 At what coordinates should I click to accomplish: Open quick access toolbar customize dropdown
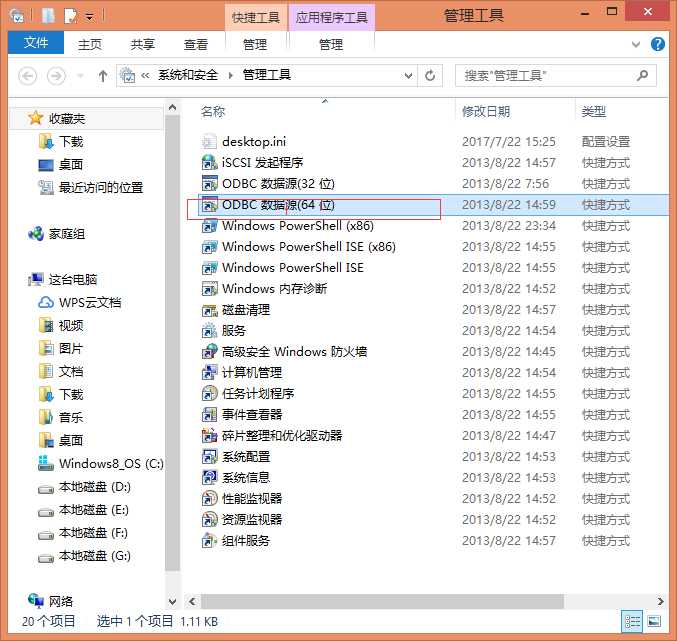coord(89,17)
